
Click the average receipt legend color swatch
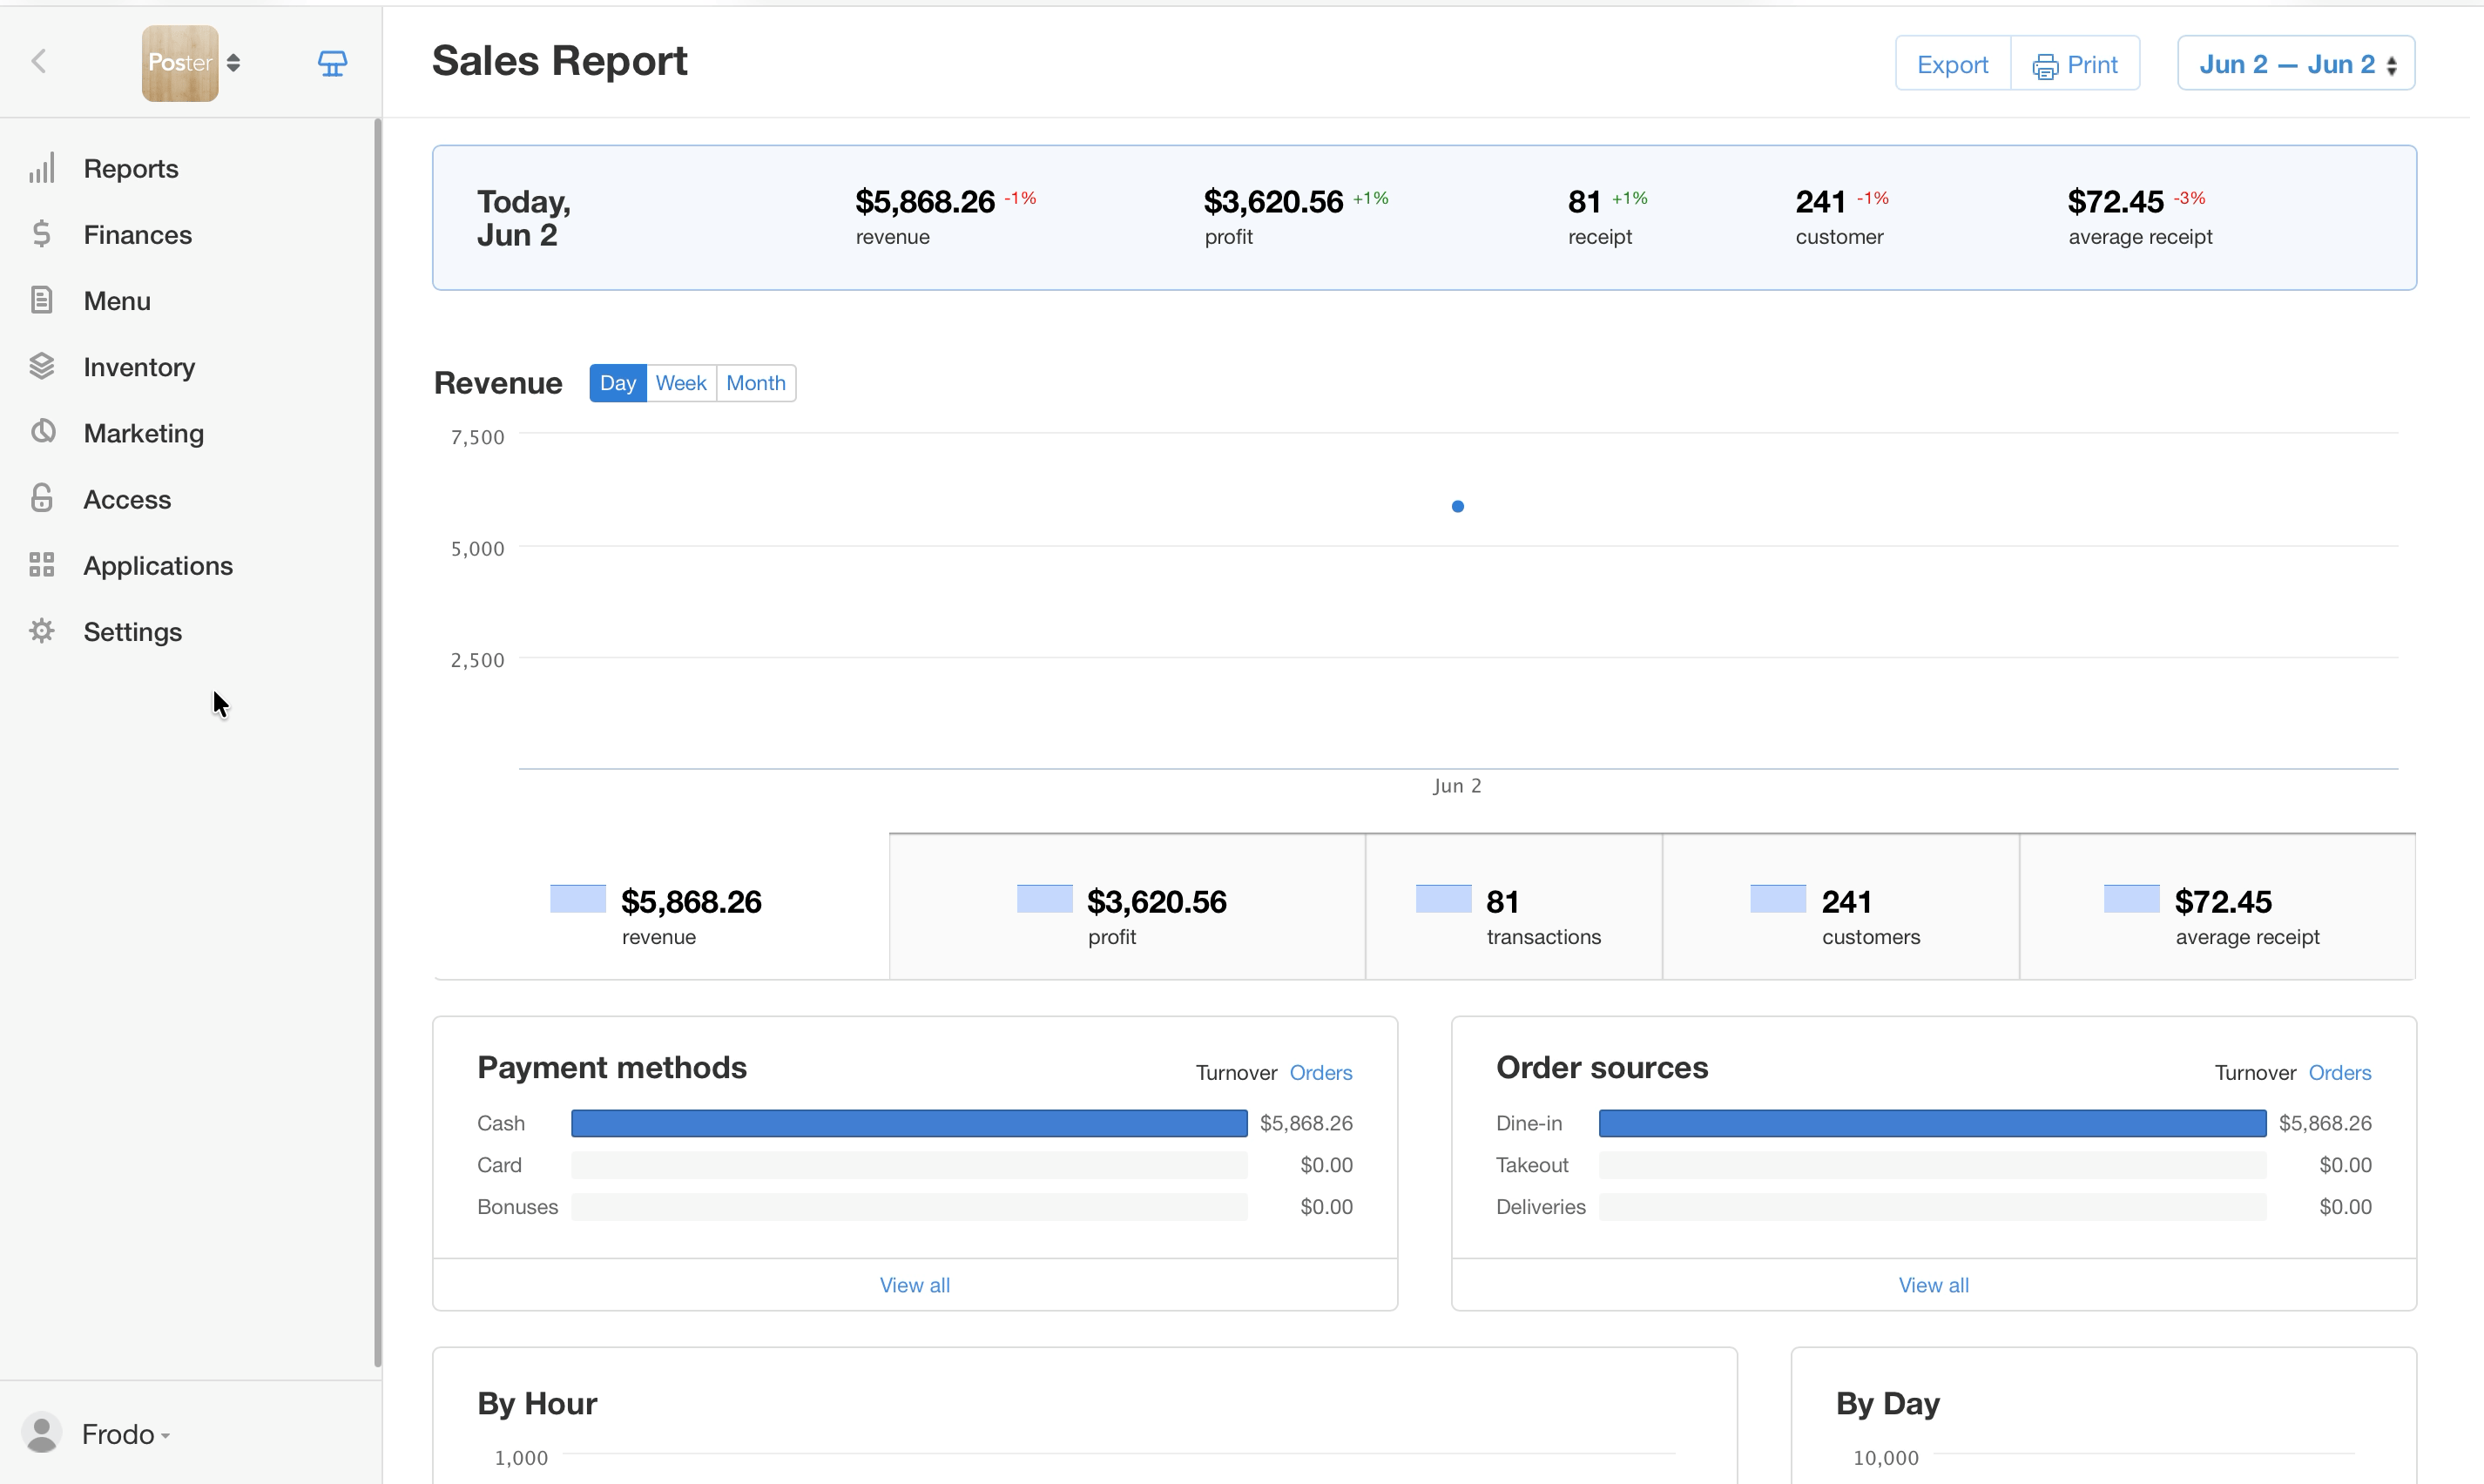tap(2132, 898)
